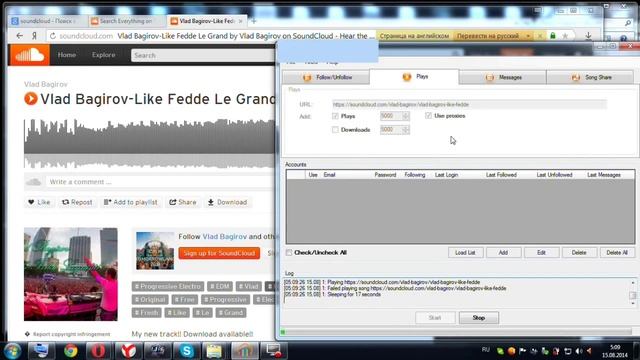Open Opera from taskbar

coord(98,351)
